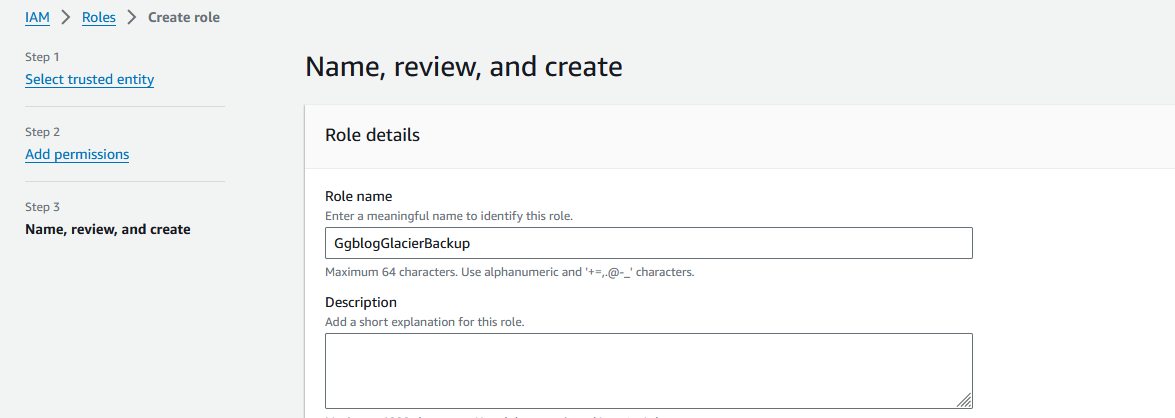Click the Maximum 64 characters hint text
The height and width of the screenshot is (418, 1175).
[509, 272]
